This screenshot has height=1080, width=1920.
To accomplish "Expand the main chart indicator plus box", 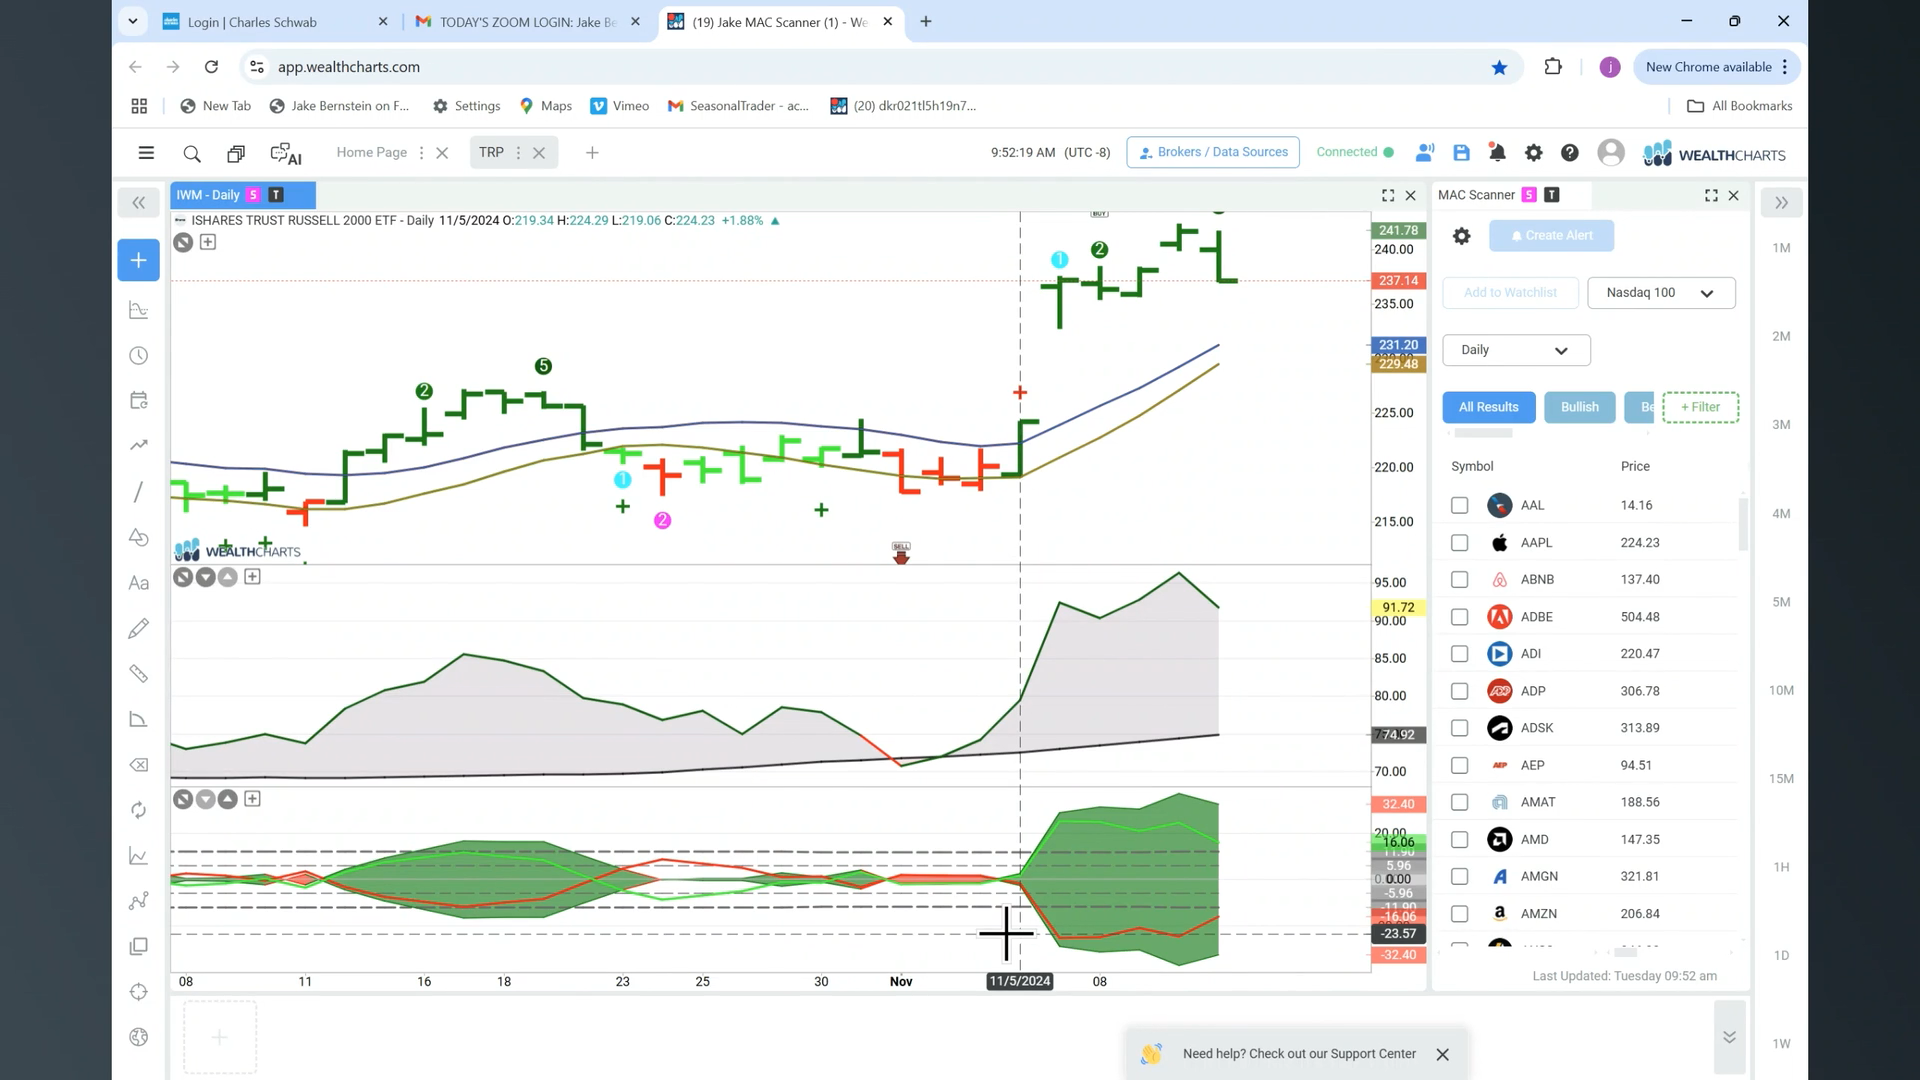I will 208,242.
